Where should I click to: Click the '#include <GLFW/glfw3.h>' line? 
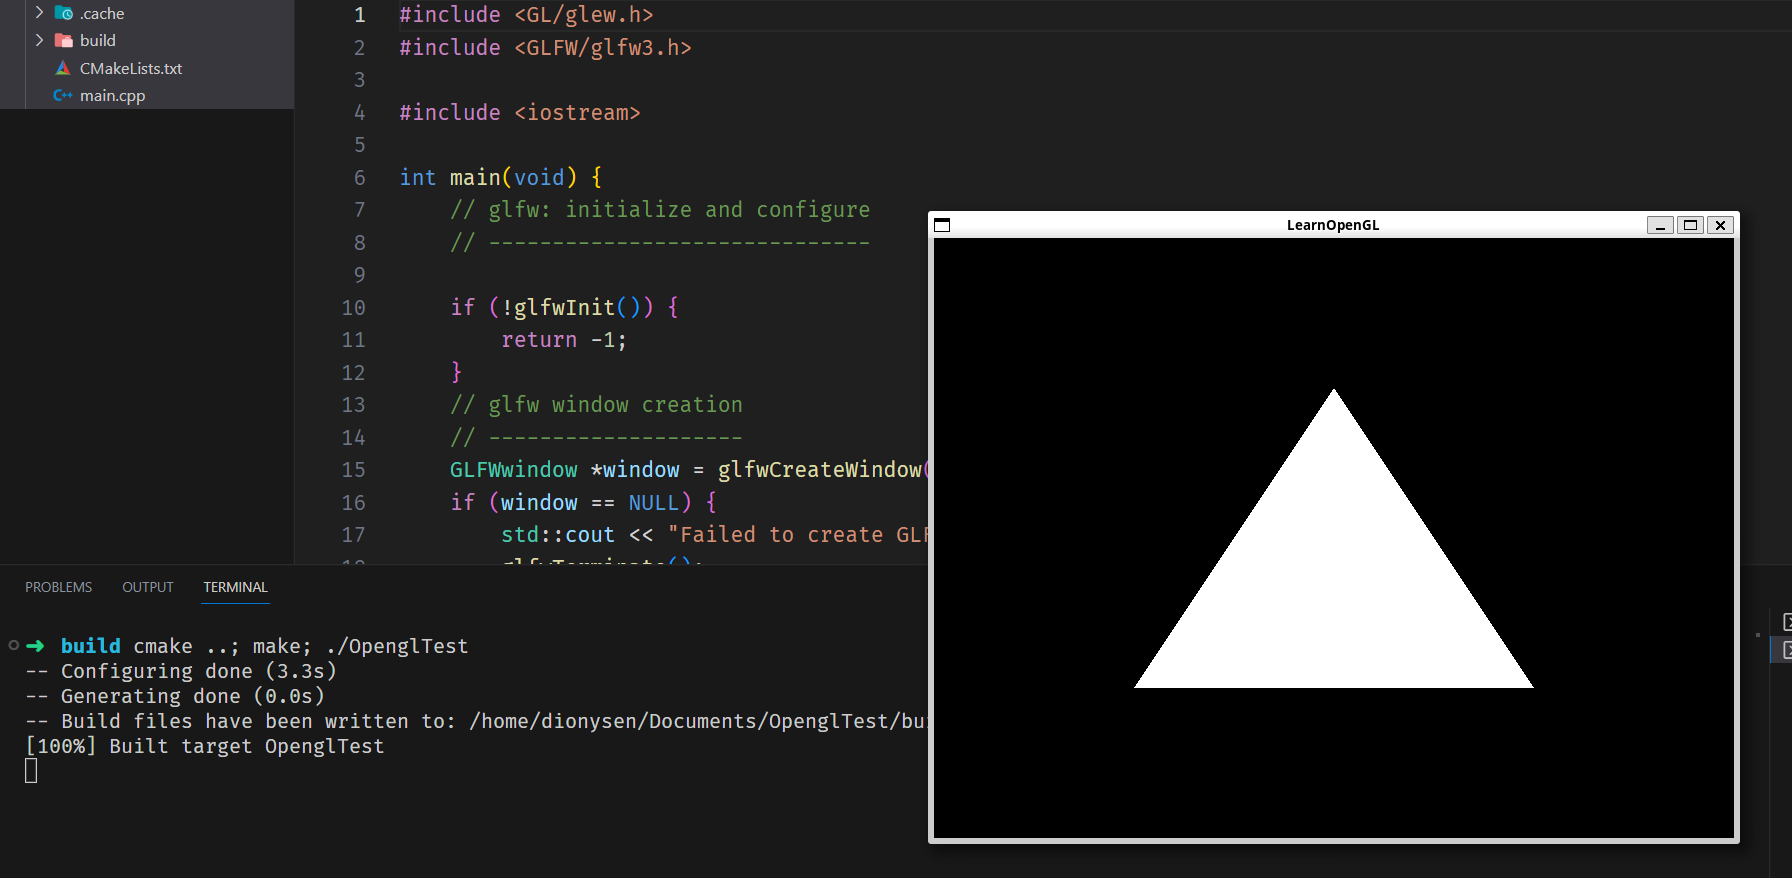tap(545, 48)
